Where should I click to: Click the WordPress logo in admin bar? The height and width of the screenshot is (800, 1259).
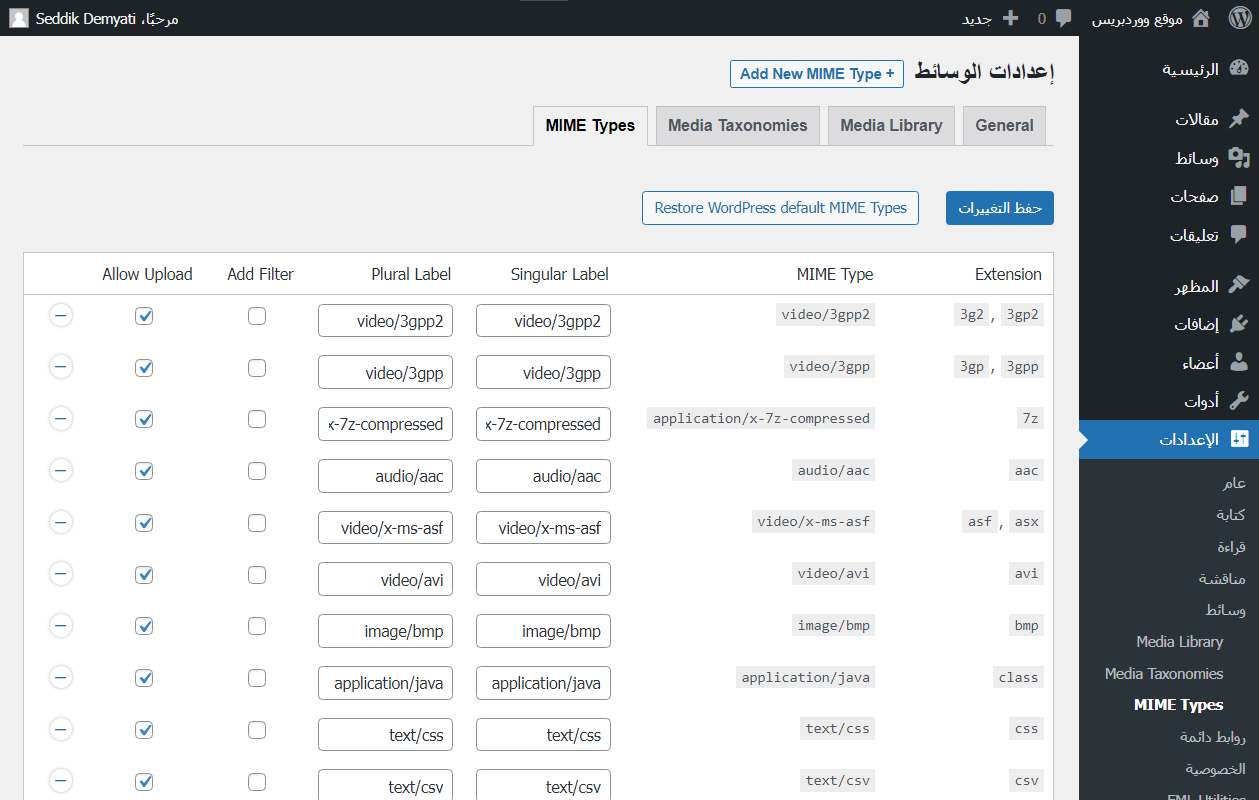tap(1238, 18)
